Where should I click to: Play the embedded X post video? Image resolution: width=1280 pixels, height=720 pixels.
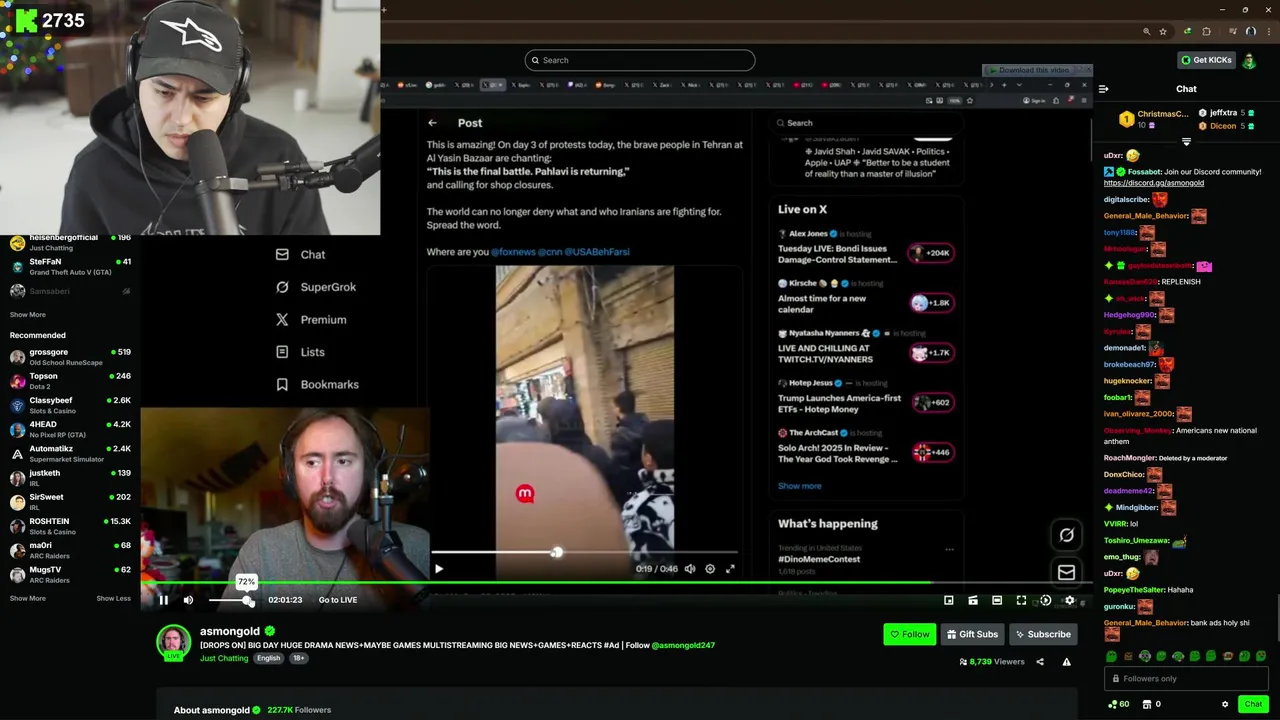[x=438, y=569]
